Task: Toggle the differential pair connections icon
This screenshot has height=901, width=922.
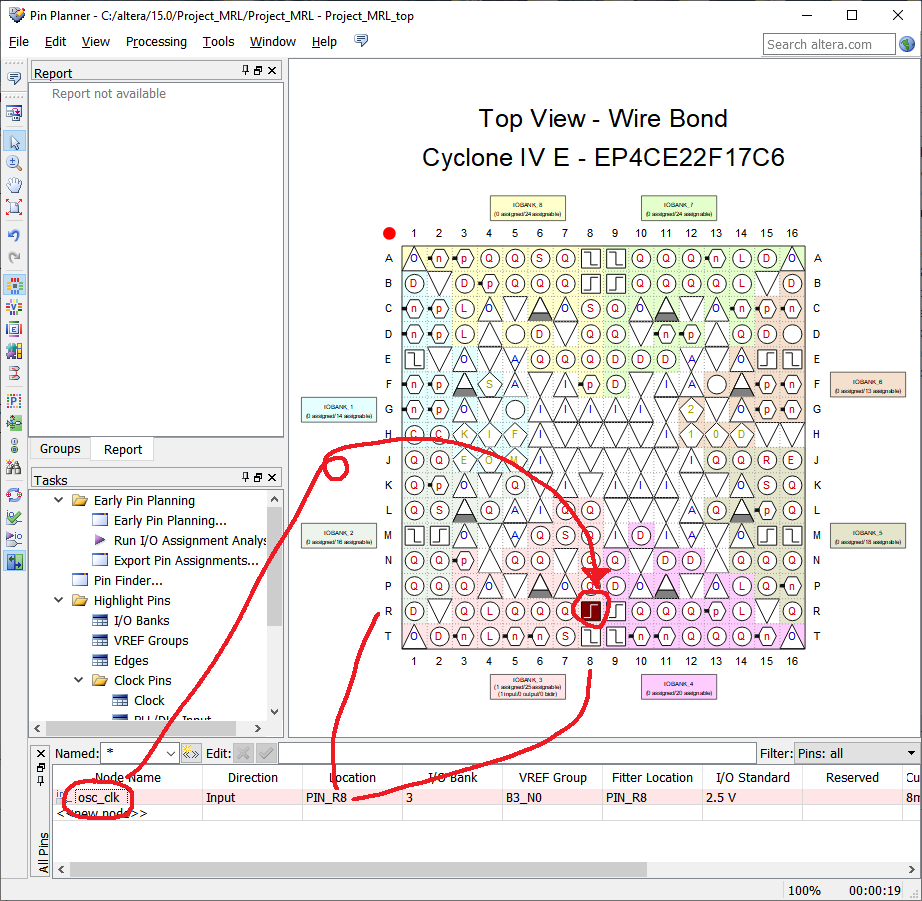Action: (14, 373)
